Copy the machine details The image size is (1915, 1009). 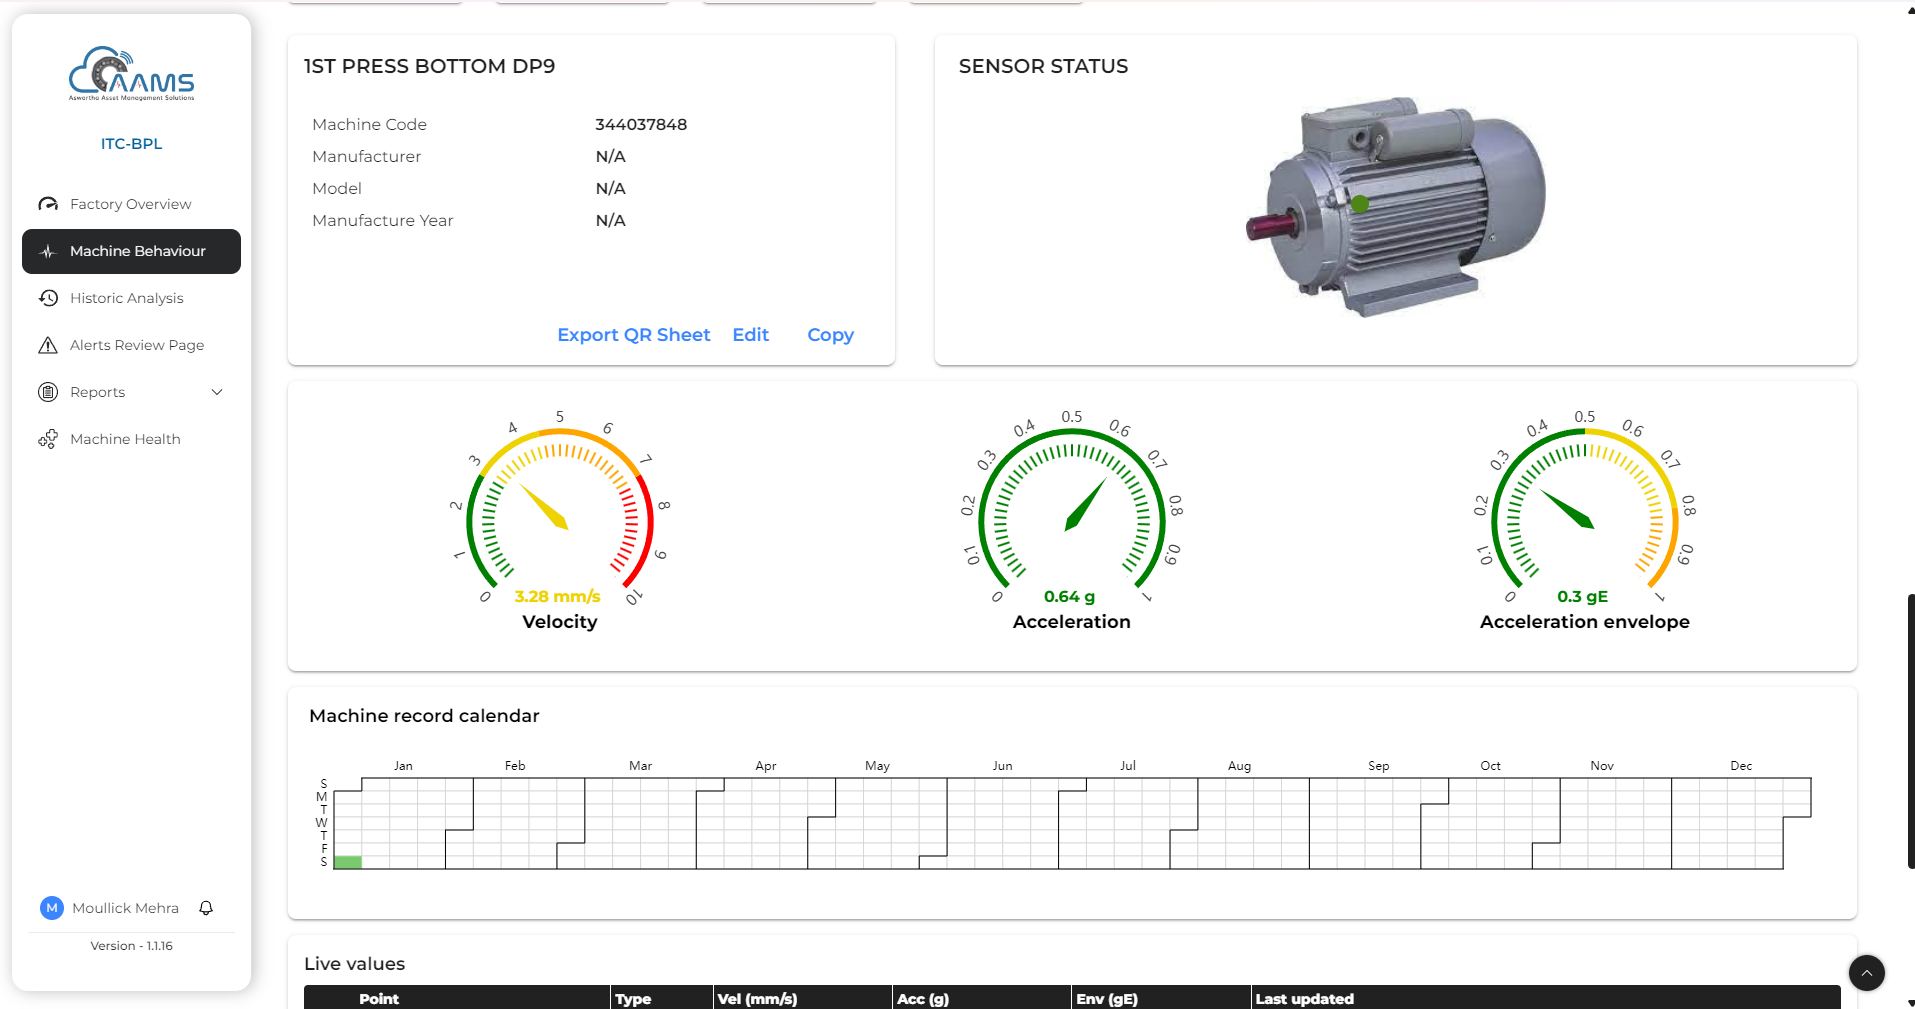click(x=830, y=335)
